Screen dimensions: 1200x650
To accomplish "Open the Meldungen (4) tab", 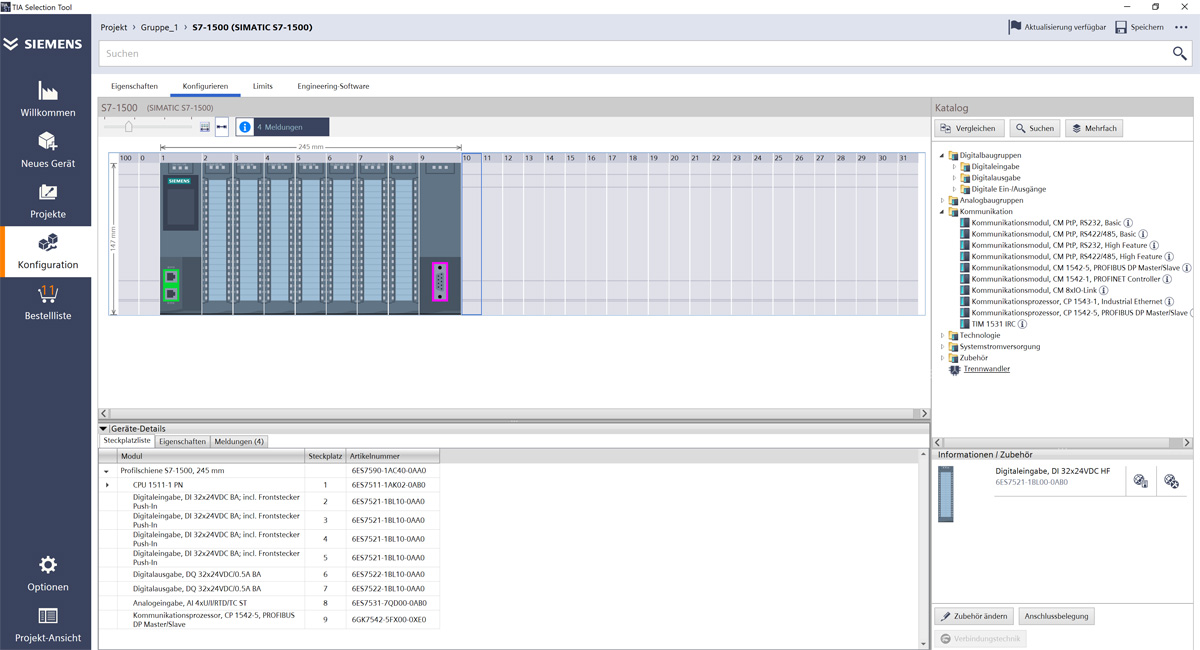I will (x=239, y=441).
